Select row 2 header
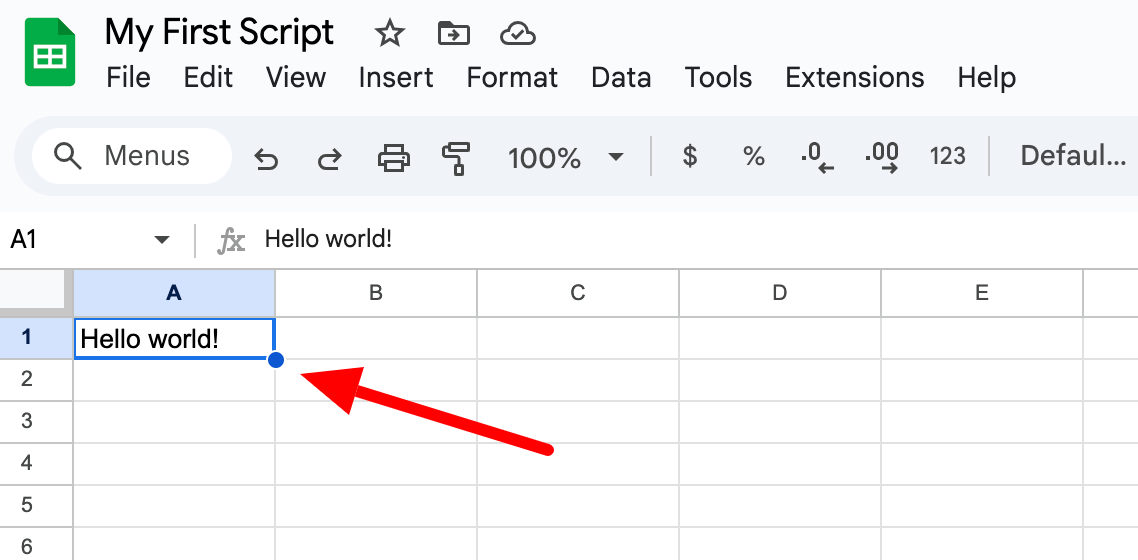The image size is (1138, 560). pos(36,379)
